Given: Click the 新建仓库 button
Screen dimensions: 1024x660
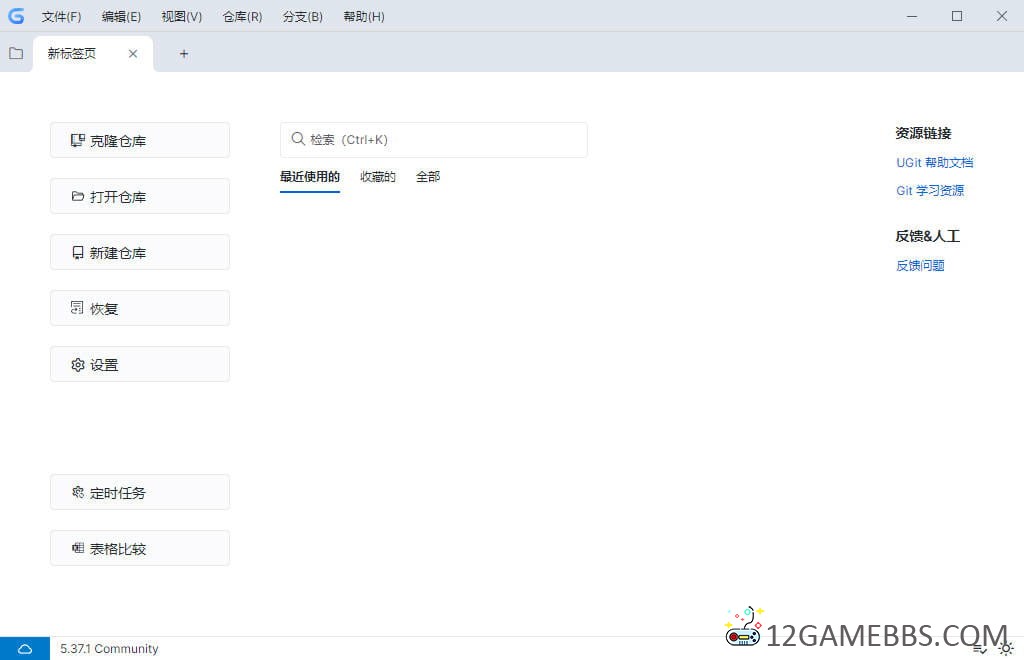Looking at the screenshot, I should 140,253.
